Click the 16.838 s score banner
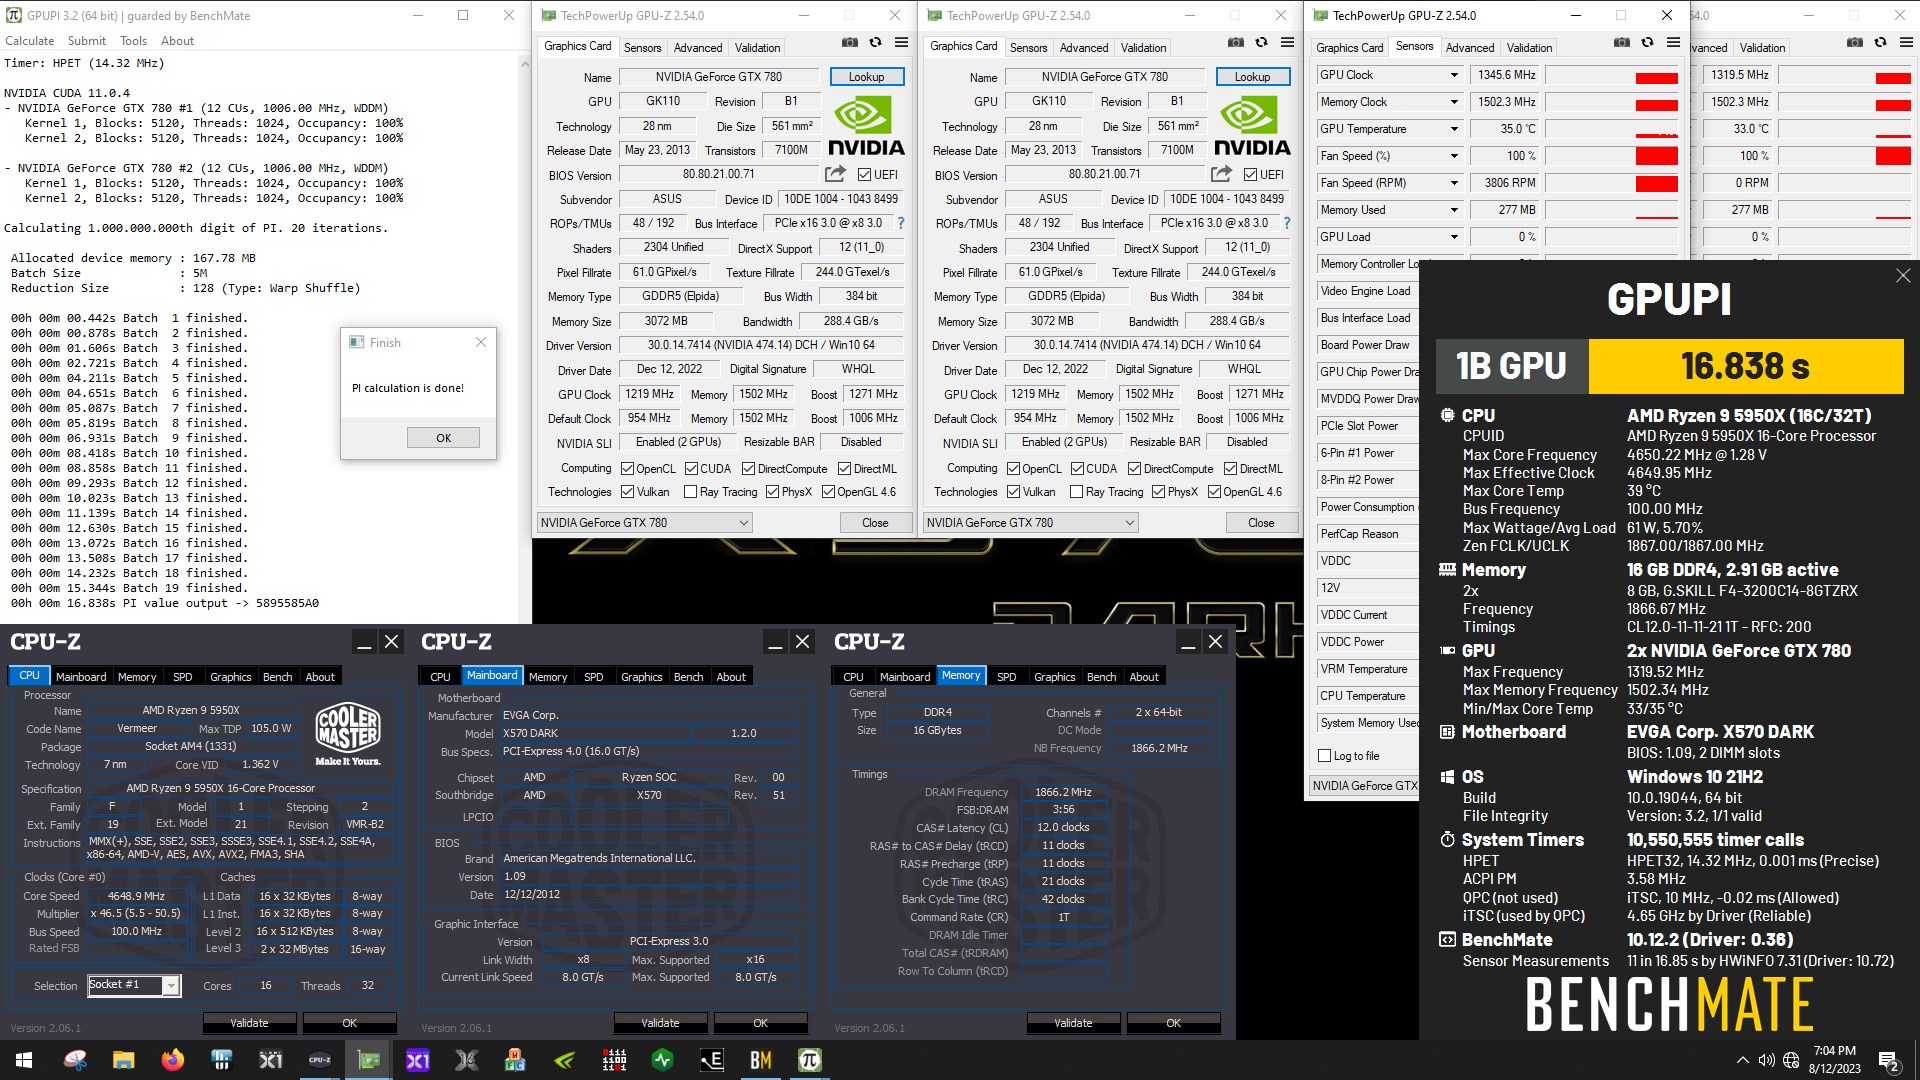Image resolution: width=1920 pixels, height=1080 pixels. [x=1745, y=366]
